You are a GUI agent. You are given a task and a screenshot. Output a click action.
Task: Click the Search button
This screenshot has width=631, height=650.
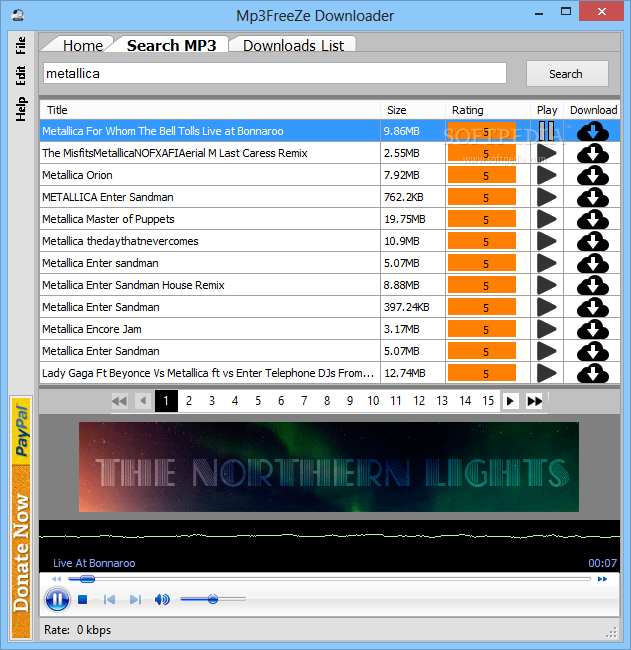pyautogui.click(x=567, y=74)
